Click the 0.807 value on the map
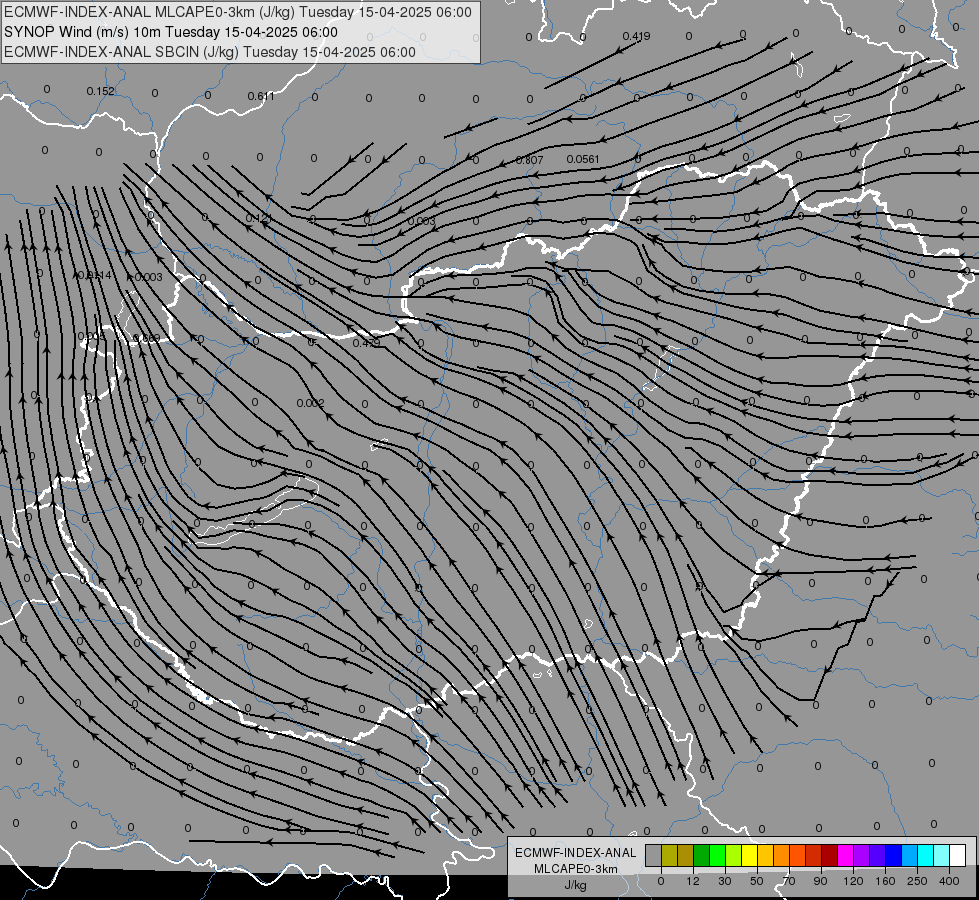 click(x=529, y=161)
